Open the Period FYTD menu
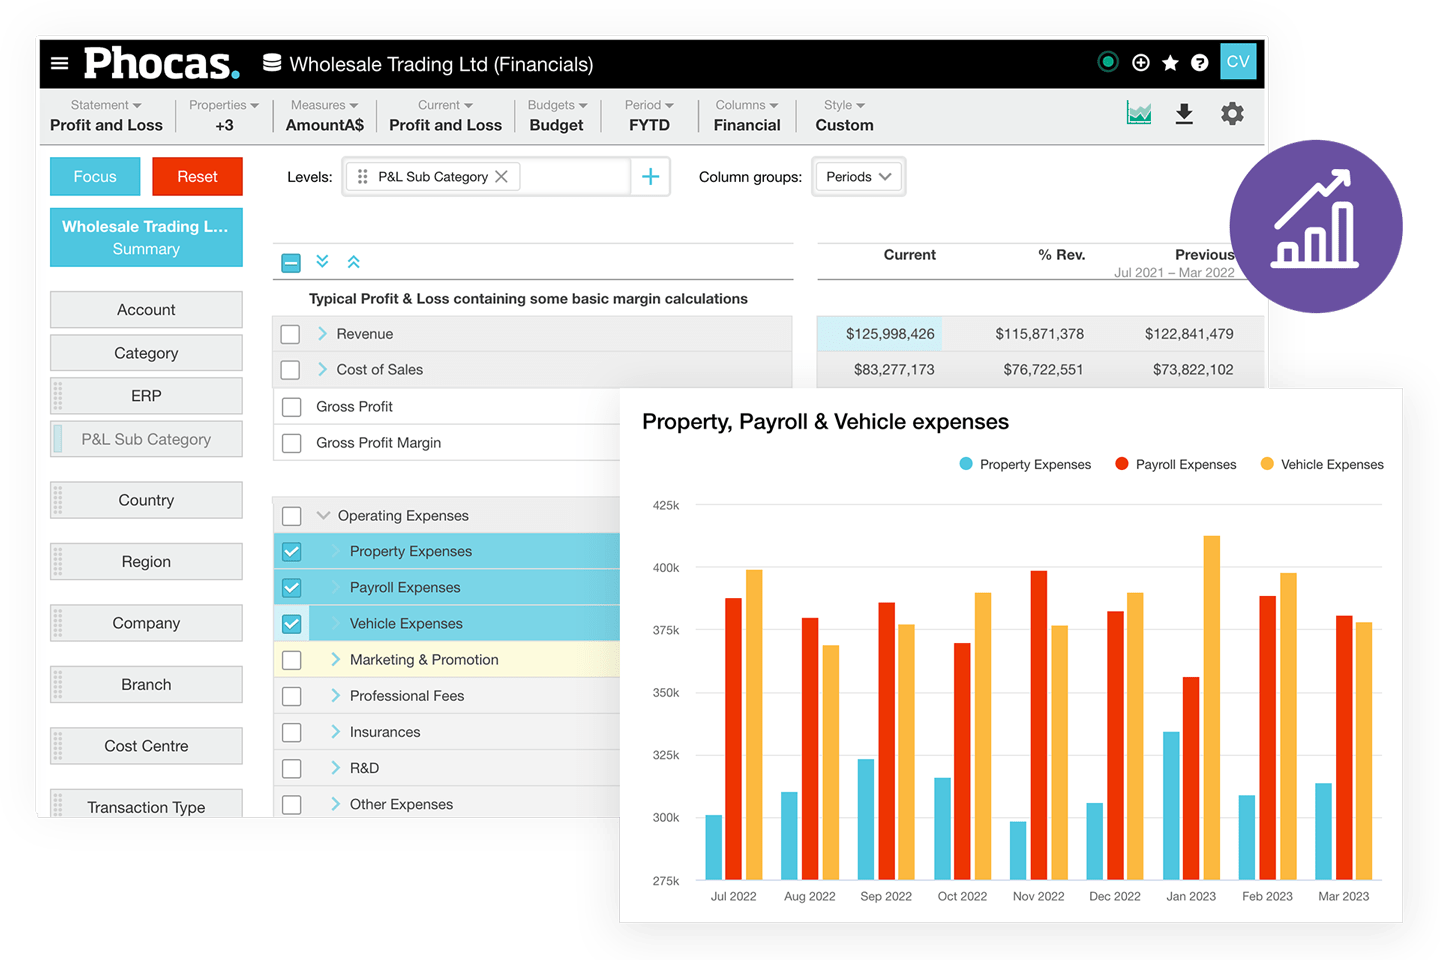The image size is (1440, 960). click(648, 115)
